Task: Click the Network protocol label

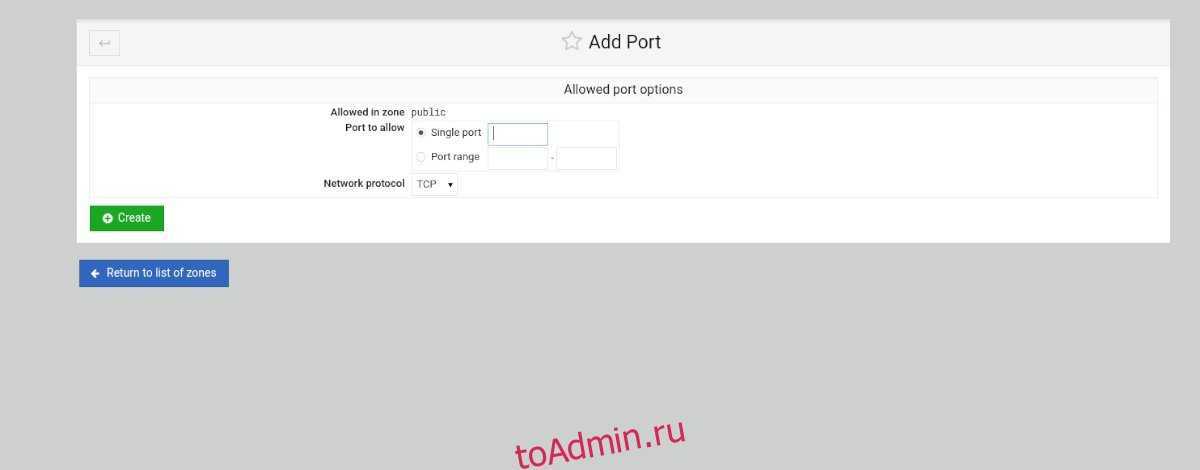Action: [364, 184]
